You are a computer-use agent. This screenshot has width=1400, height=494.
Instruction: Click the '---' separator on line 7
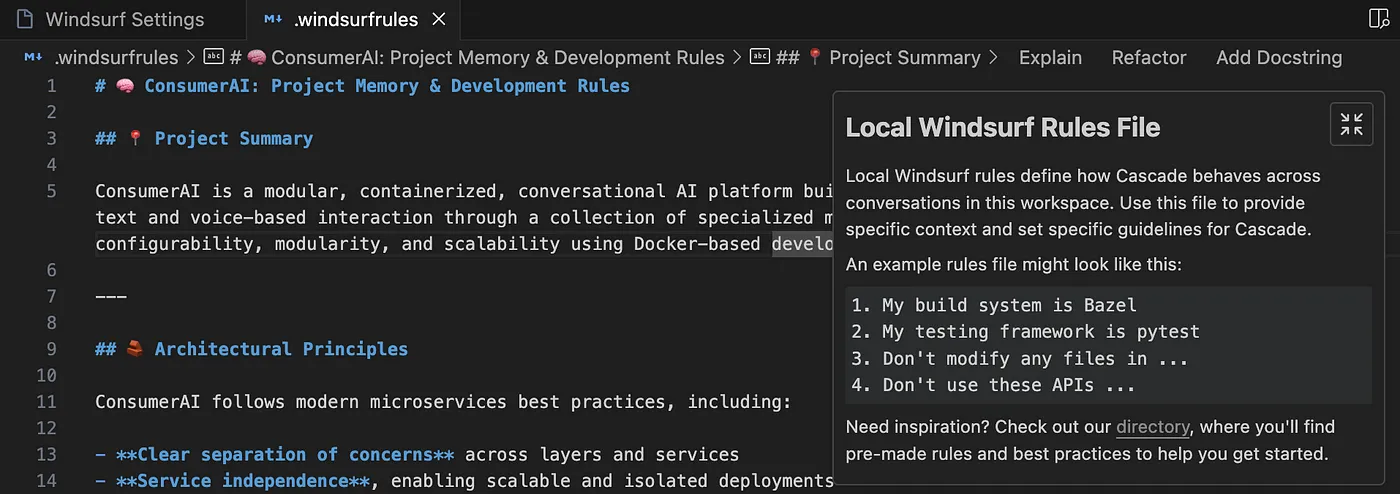(111, 297)
